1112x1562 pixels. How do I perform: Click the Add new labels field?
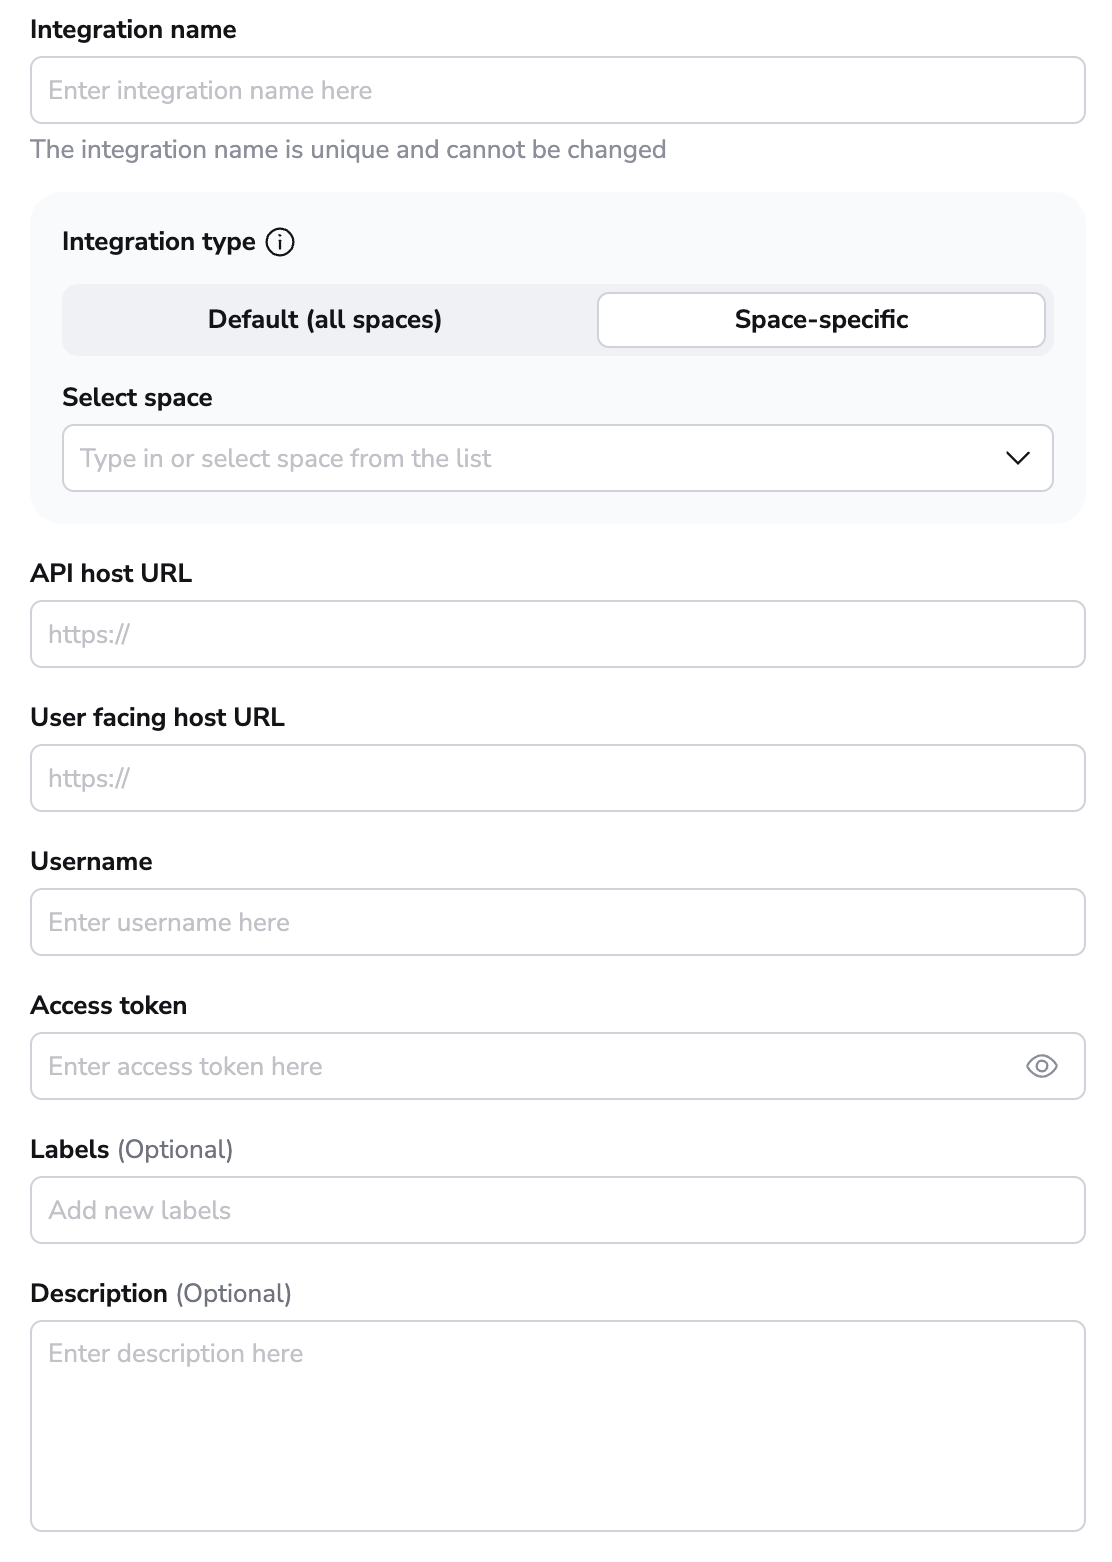557,1210
